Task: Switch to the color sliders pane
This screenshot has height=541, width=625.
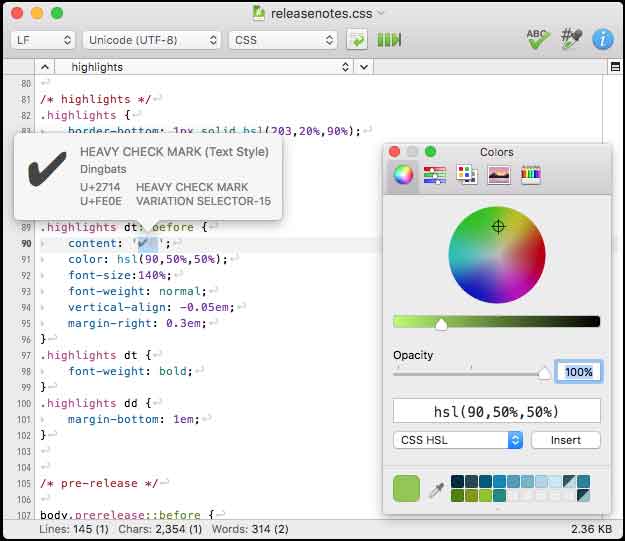Action: (x=435, y=175)
